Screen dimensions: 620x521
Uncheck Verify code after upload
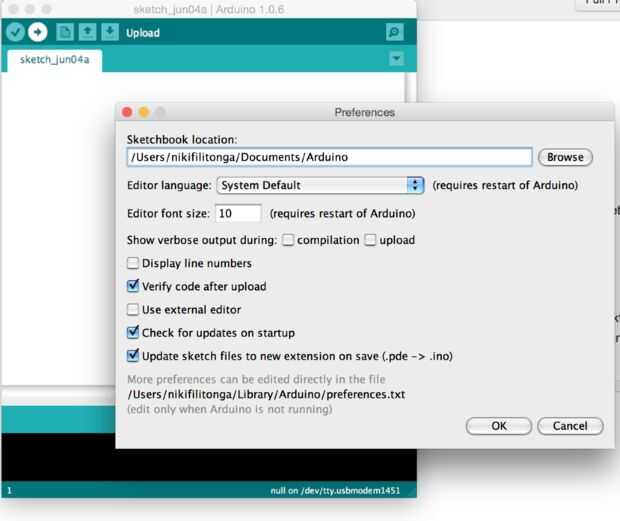[133, 286]
